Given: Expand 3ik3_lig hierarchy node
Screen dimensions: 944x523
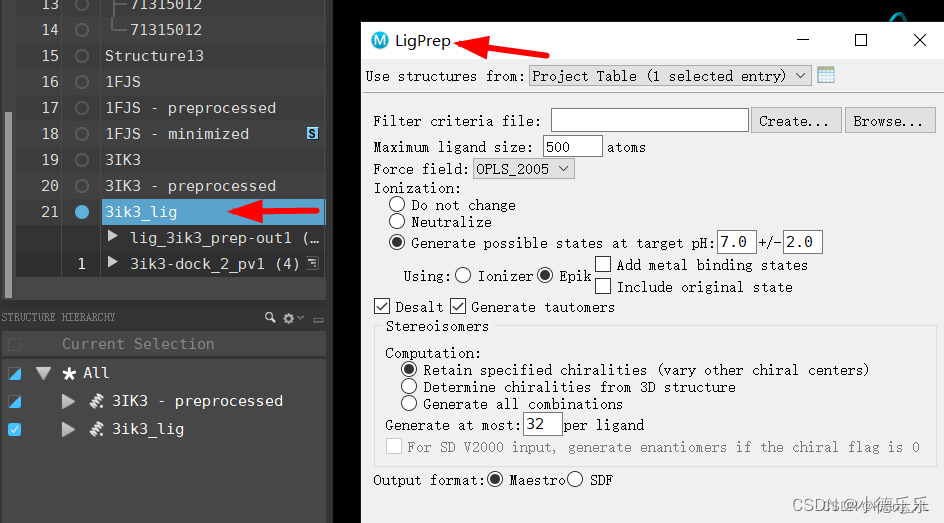Looking at the screenshot, I should coord(69,430).
